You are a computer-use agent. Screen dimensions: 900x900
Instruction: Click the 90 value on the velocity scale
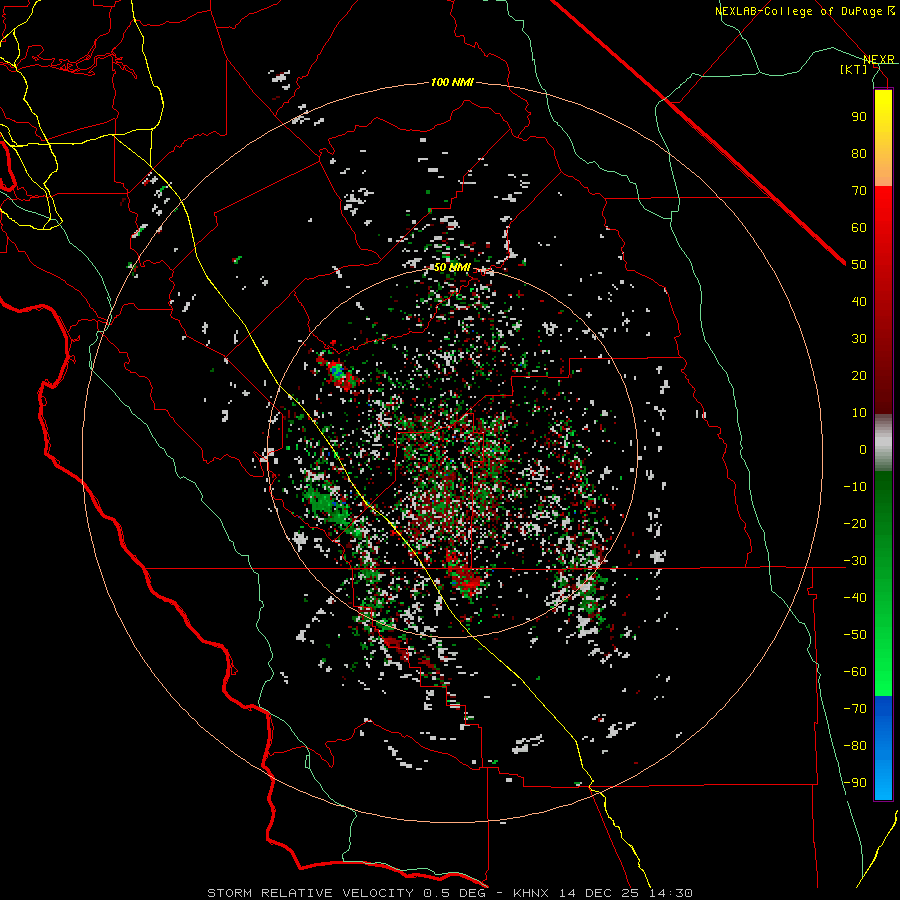point(859,117)
